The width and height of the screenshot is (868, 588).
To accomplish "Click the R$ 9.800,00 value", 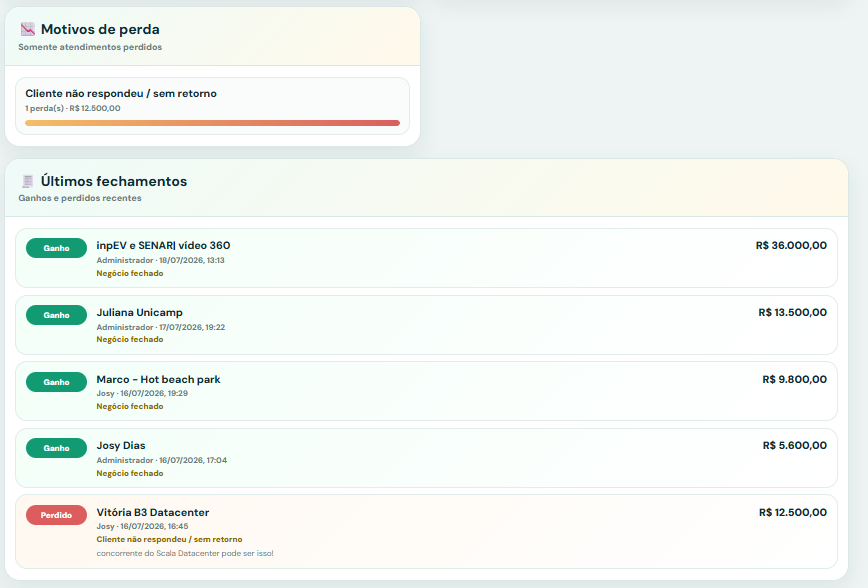I will click(x=794, y=379).
